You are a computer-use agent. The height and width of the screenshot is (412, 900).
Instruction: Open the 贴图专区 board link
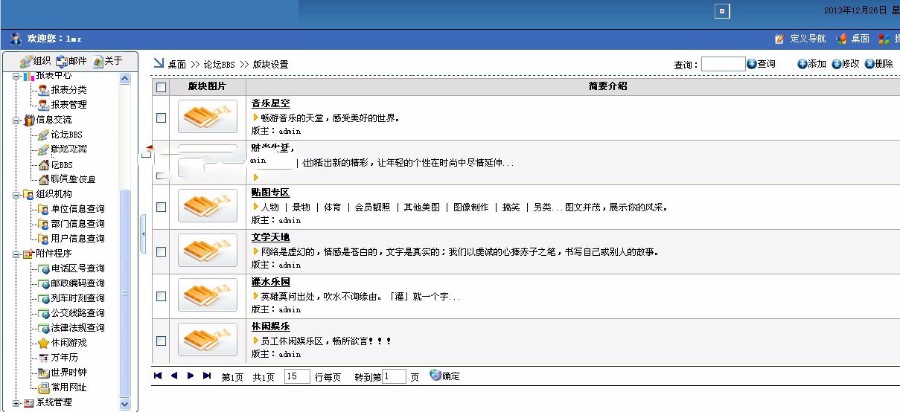(x=270, y=192)
